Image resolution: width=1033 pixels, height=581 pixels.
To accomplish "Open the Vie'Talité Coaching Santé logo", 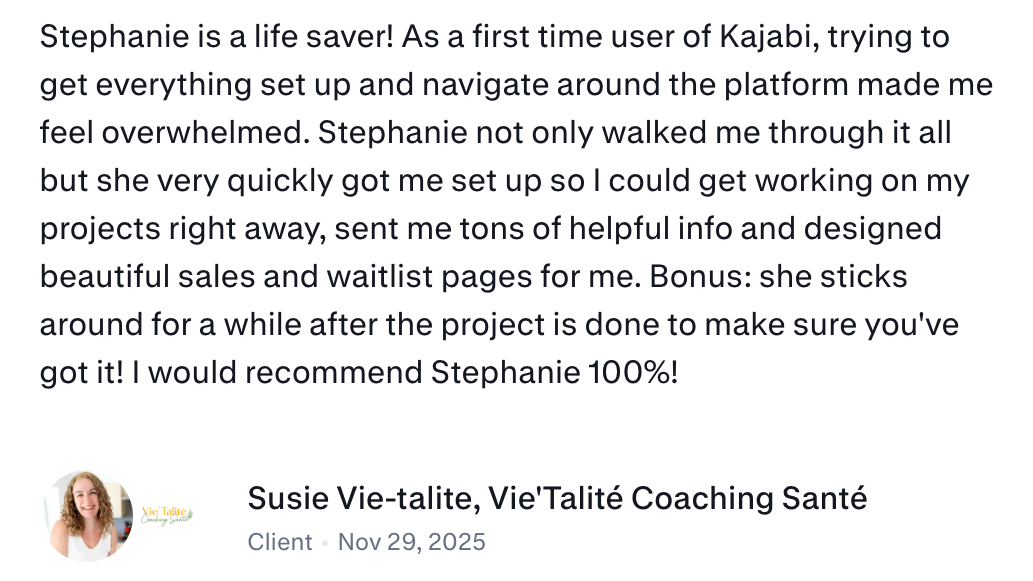I will 167,516.
